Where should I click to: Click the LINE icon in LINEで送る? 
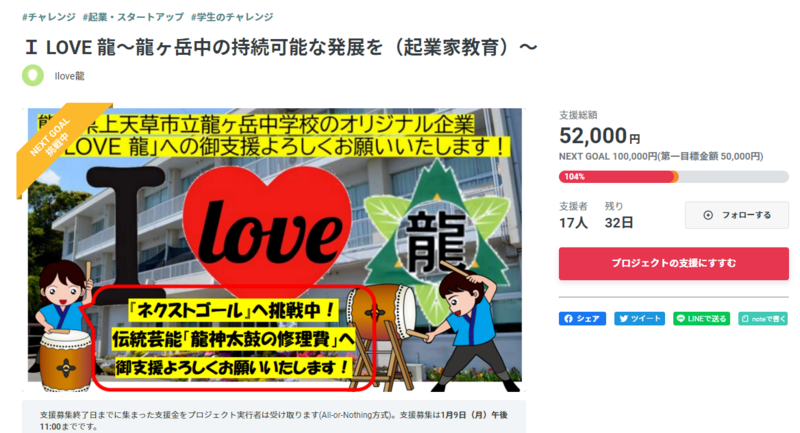[x=681, y=319]
